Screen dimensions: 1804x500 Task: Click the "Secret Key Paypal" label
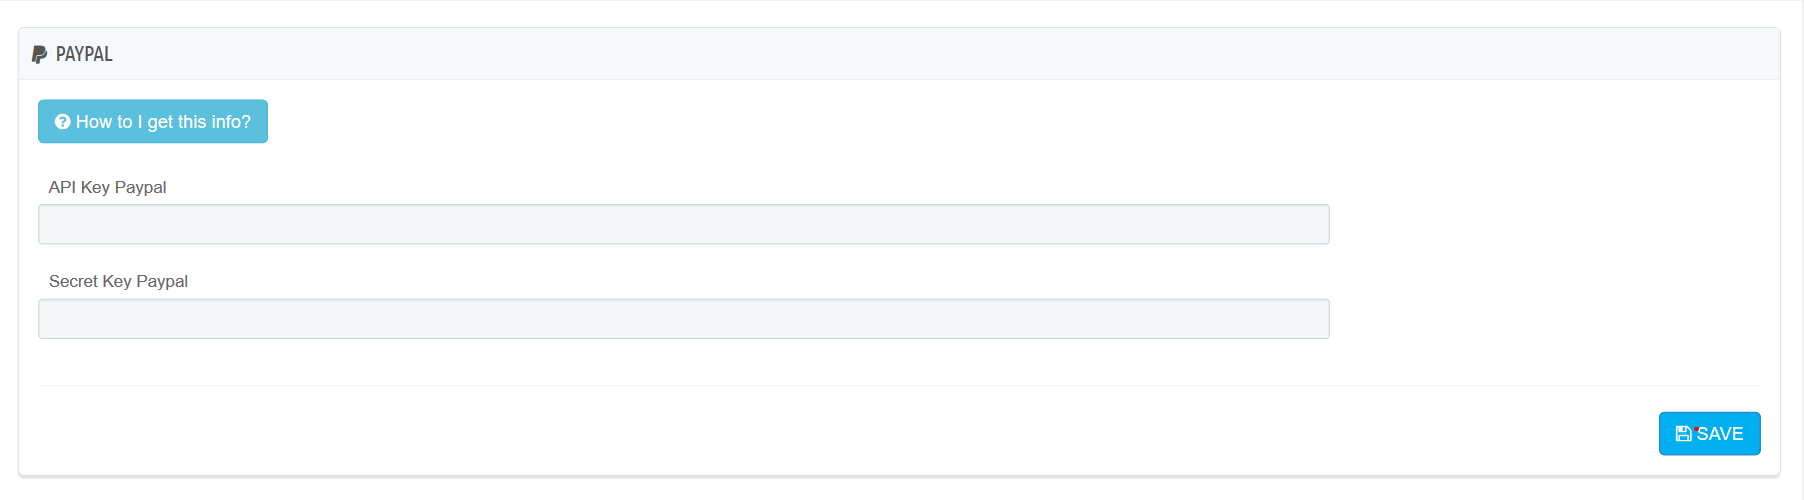118,282
